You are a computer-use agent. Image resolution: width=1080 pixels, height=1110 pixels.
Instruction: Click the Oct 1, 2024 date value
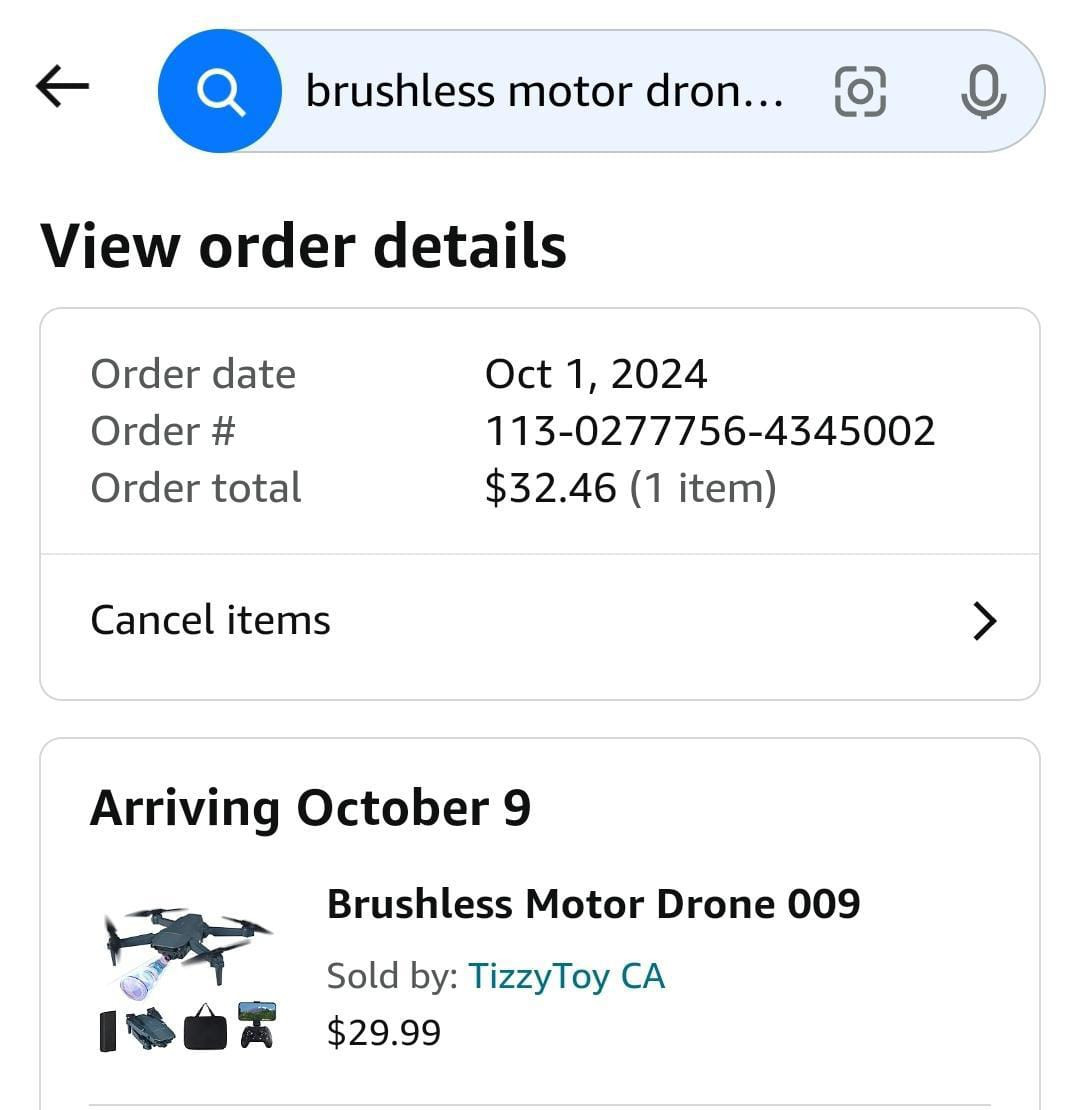596,374
